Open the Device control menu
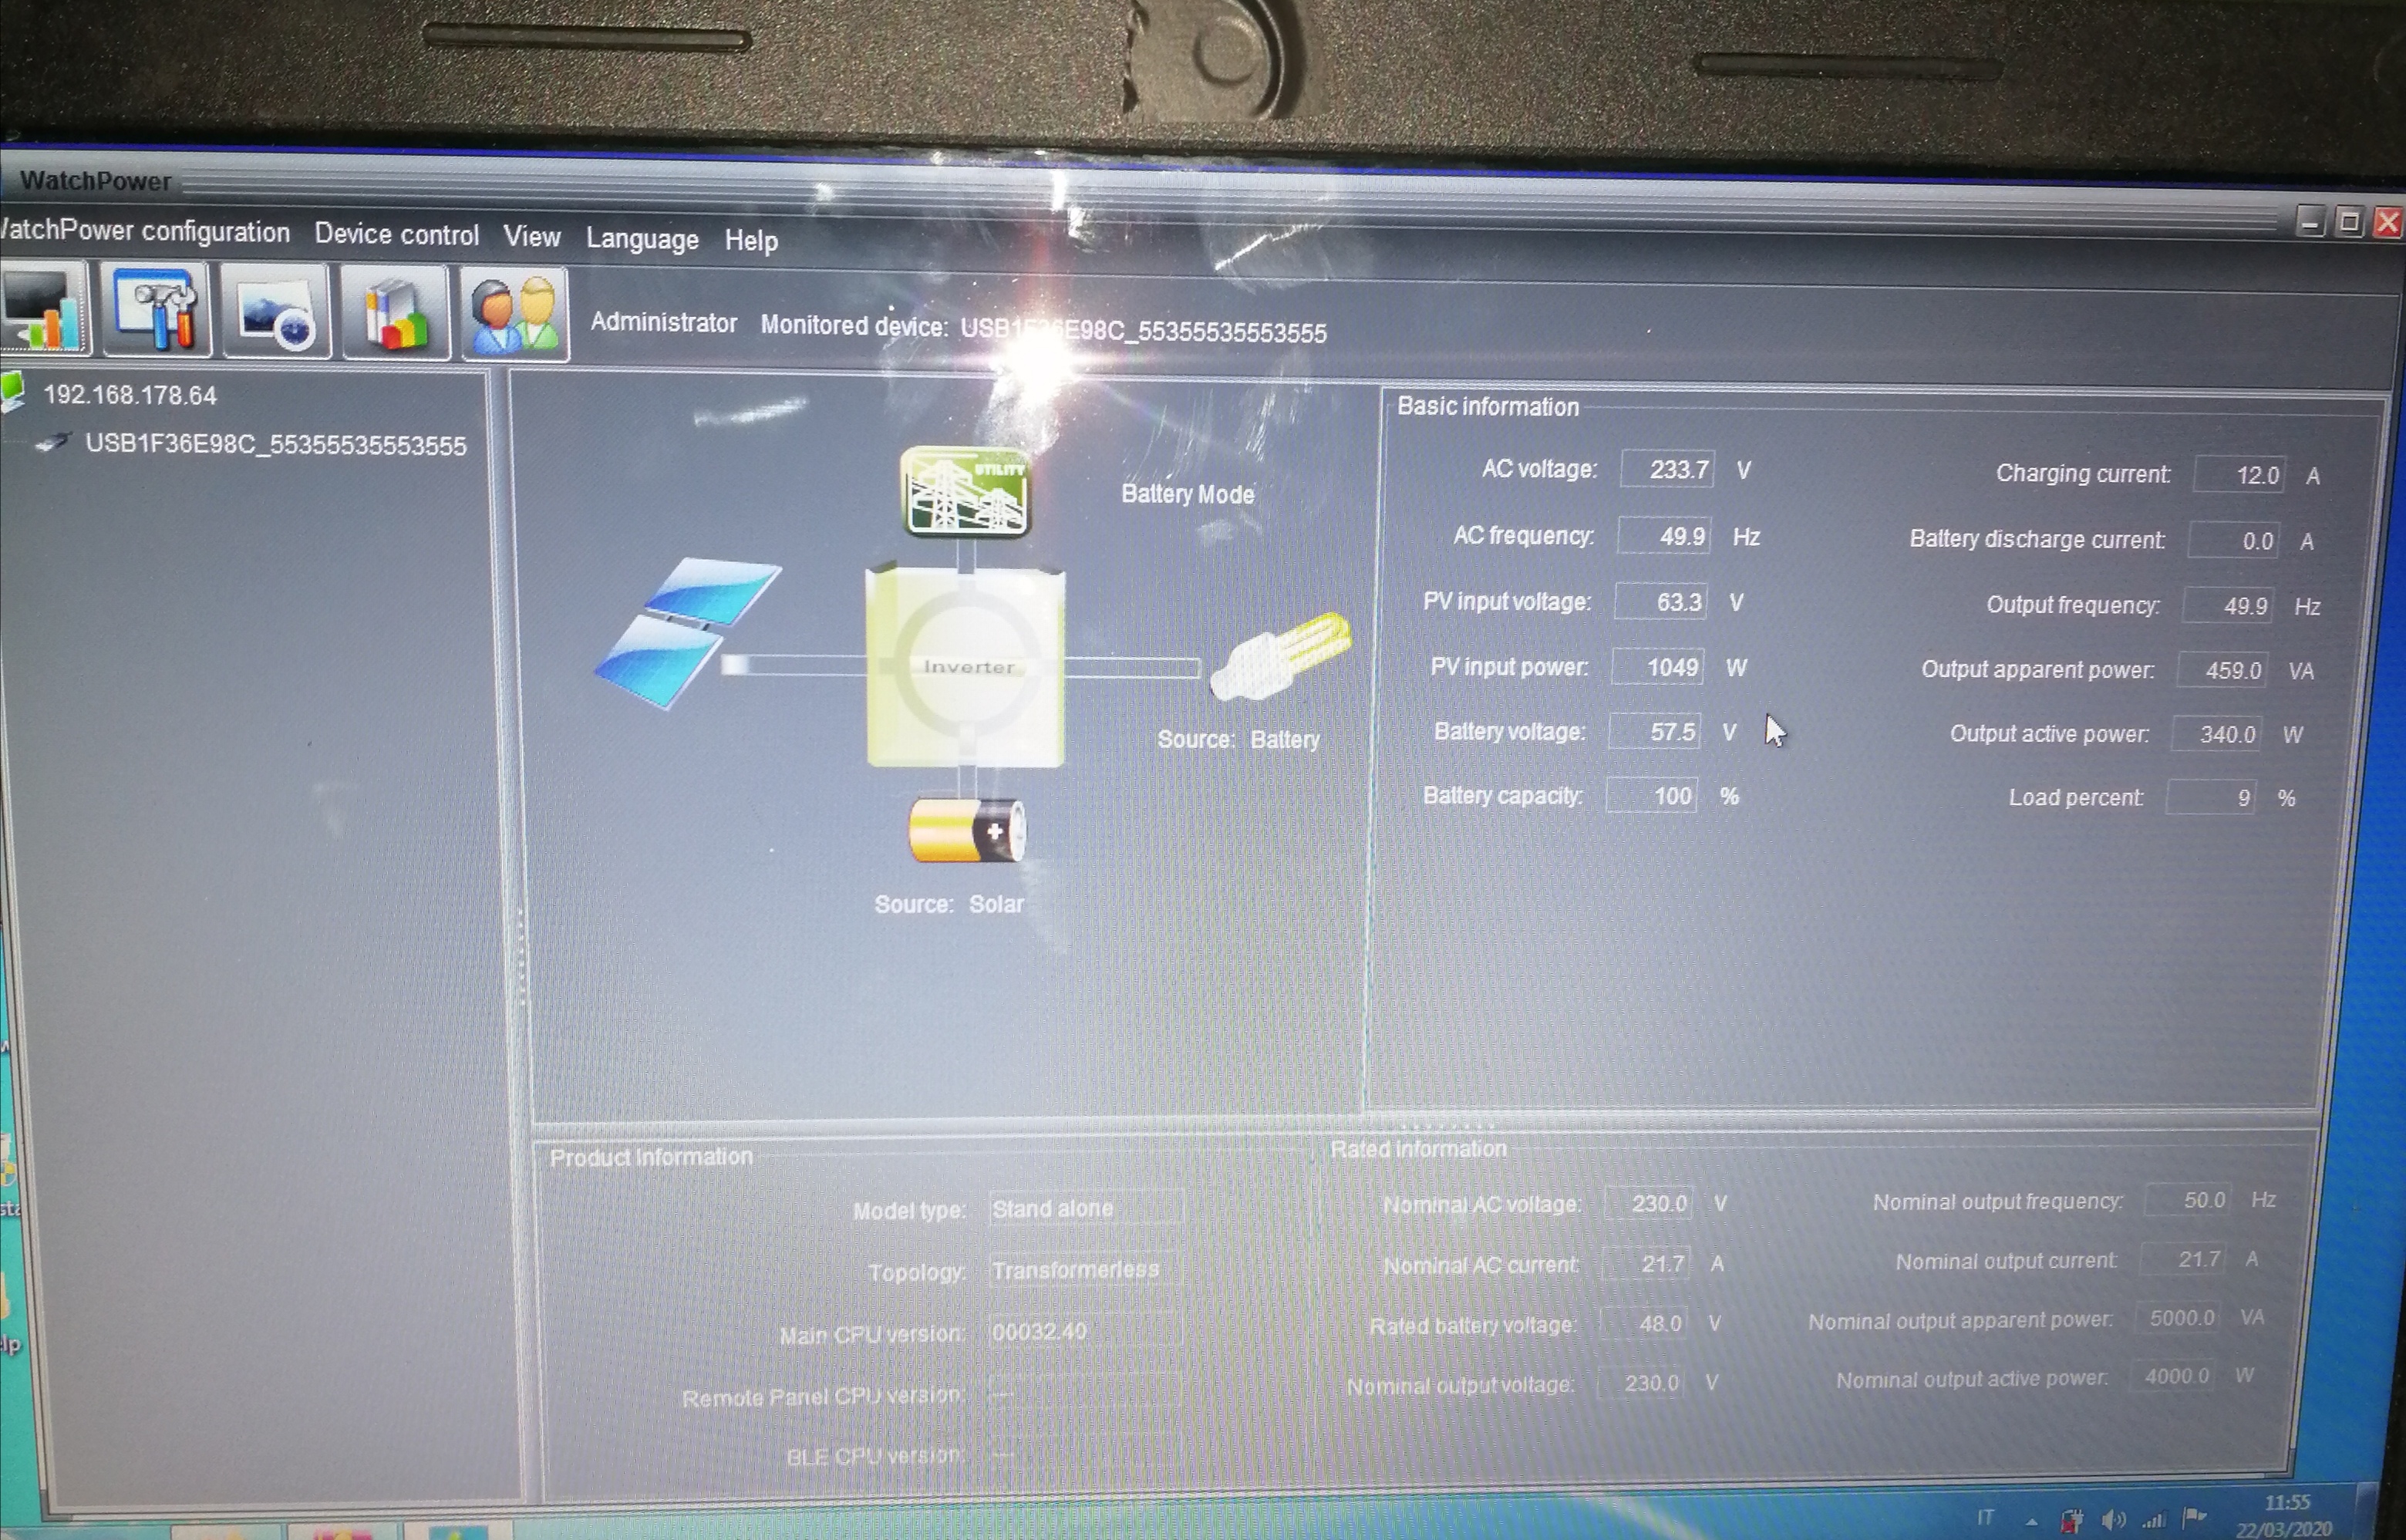The image size is (2406, 1540). pos(396,235)
